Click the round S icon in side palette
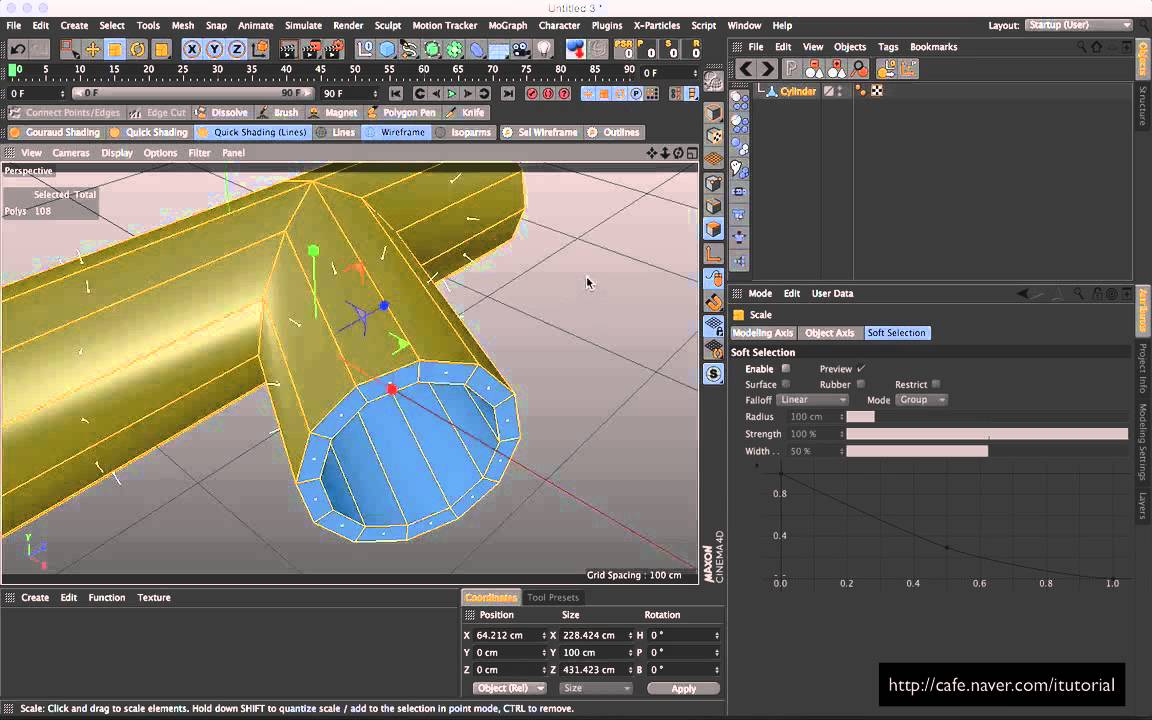 (x=713, y=373)
